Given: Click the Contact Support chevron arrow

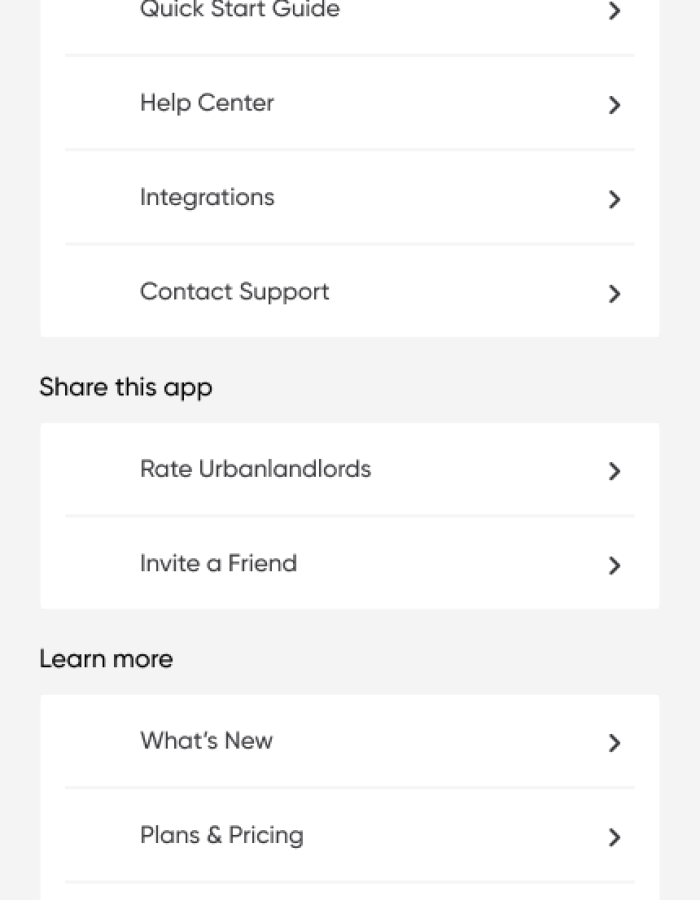Looking at the screenshot, I should pyautogui.click(x=614, y=293).
